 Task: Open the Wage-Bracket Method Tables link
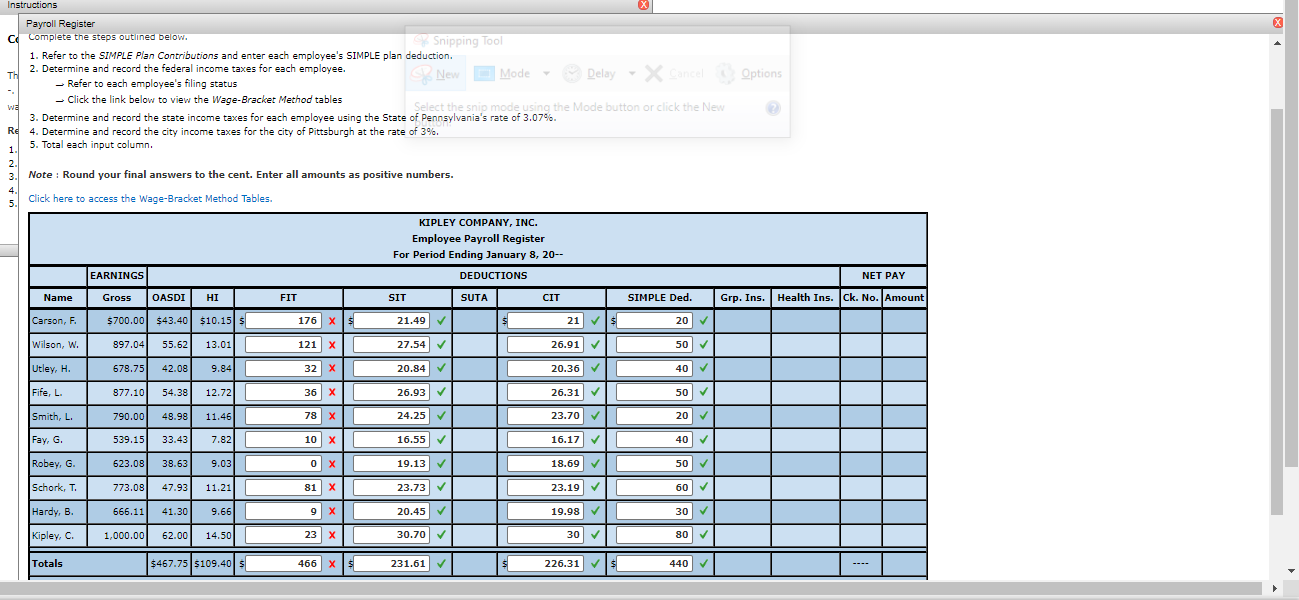(x=150, y=198)
